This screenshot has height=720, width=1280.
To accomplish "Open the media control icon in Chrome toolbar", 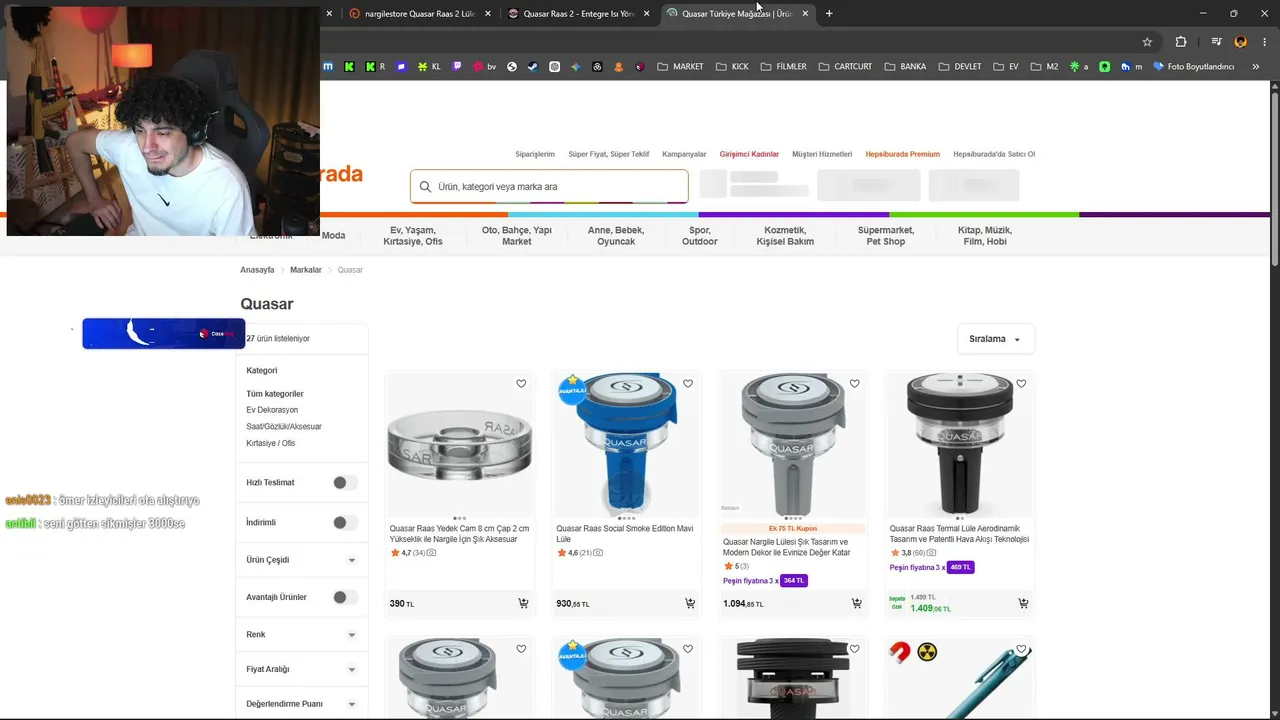I will 1216,42.
